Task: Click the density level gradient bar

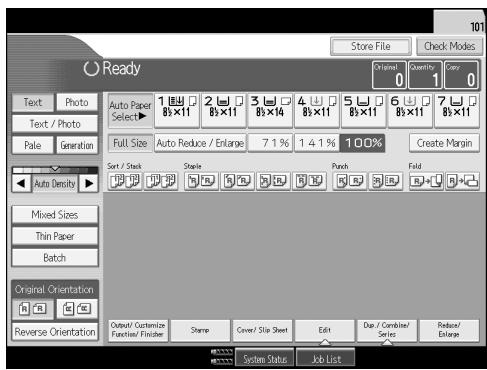Action: tap(55, 170)
